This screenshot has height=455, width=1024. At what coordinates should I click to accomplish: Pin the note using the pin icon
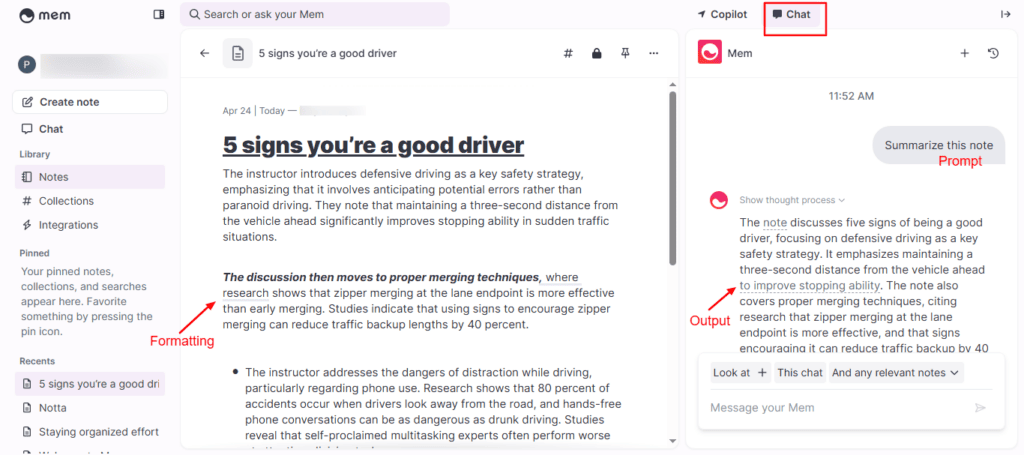click(x=625, y=54)
